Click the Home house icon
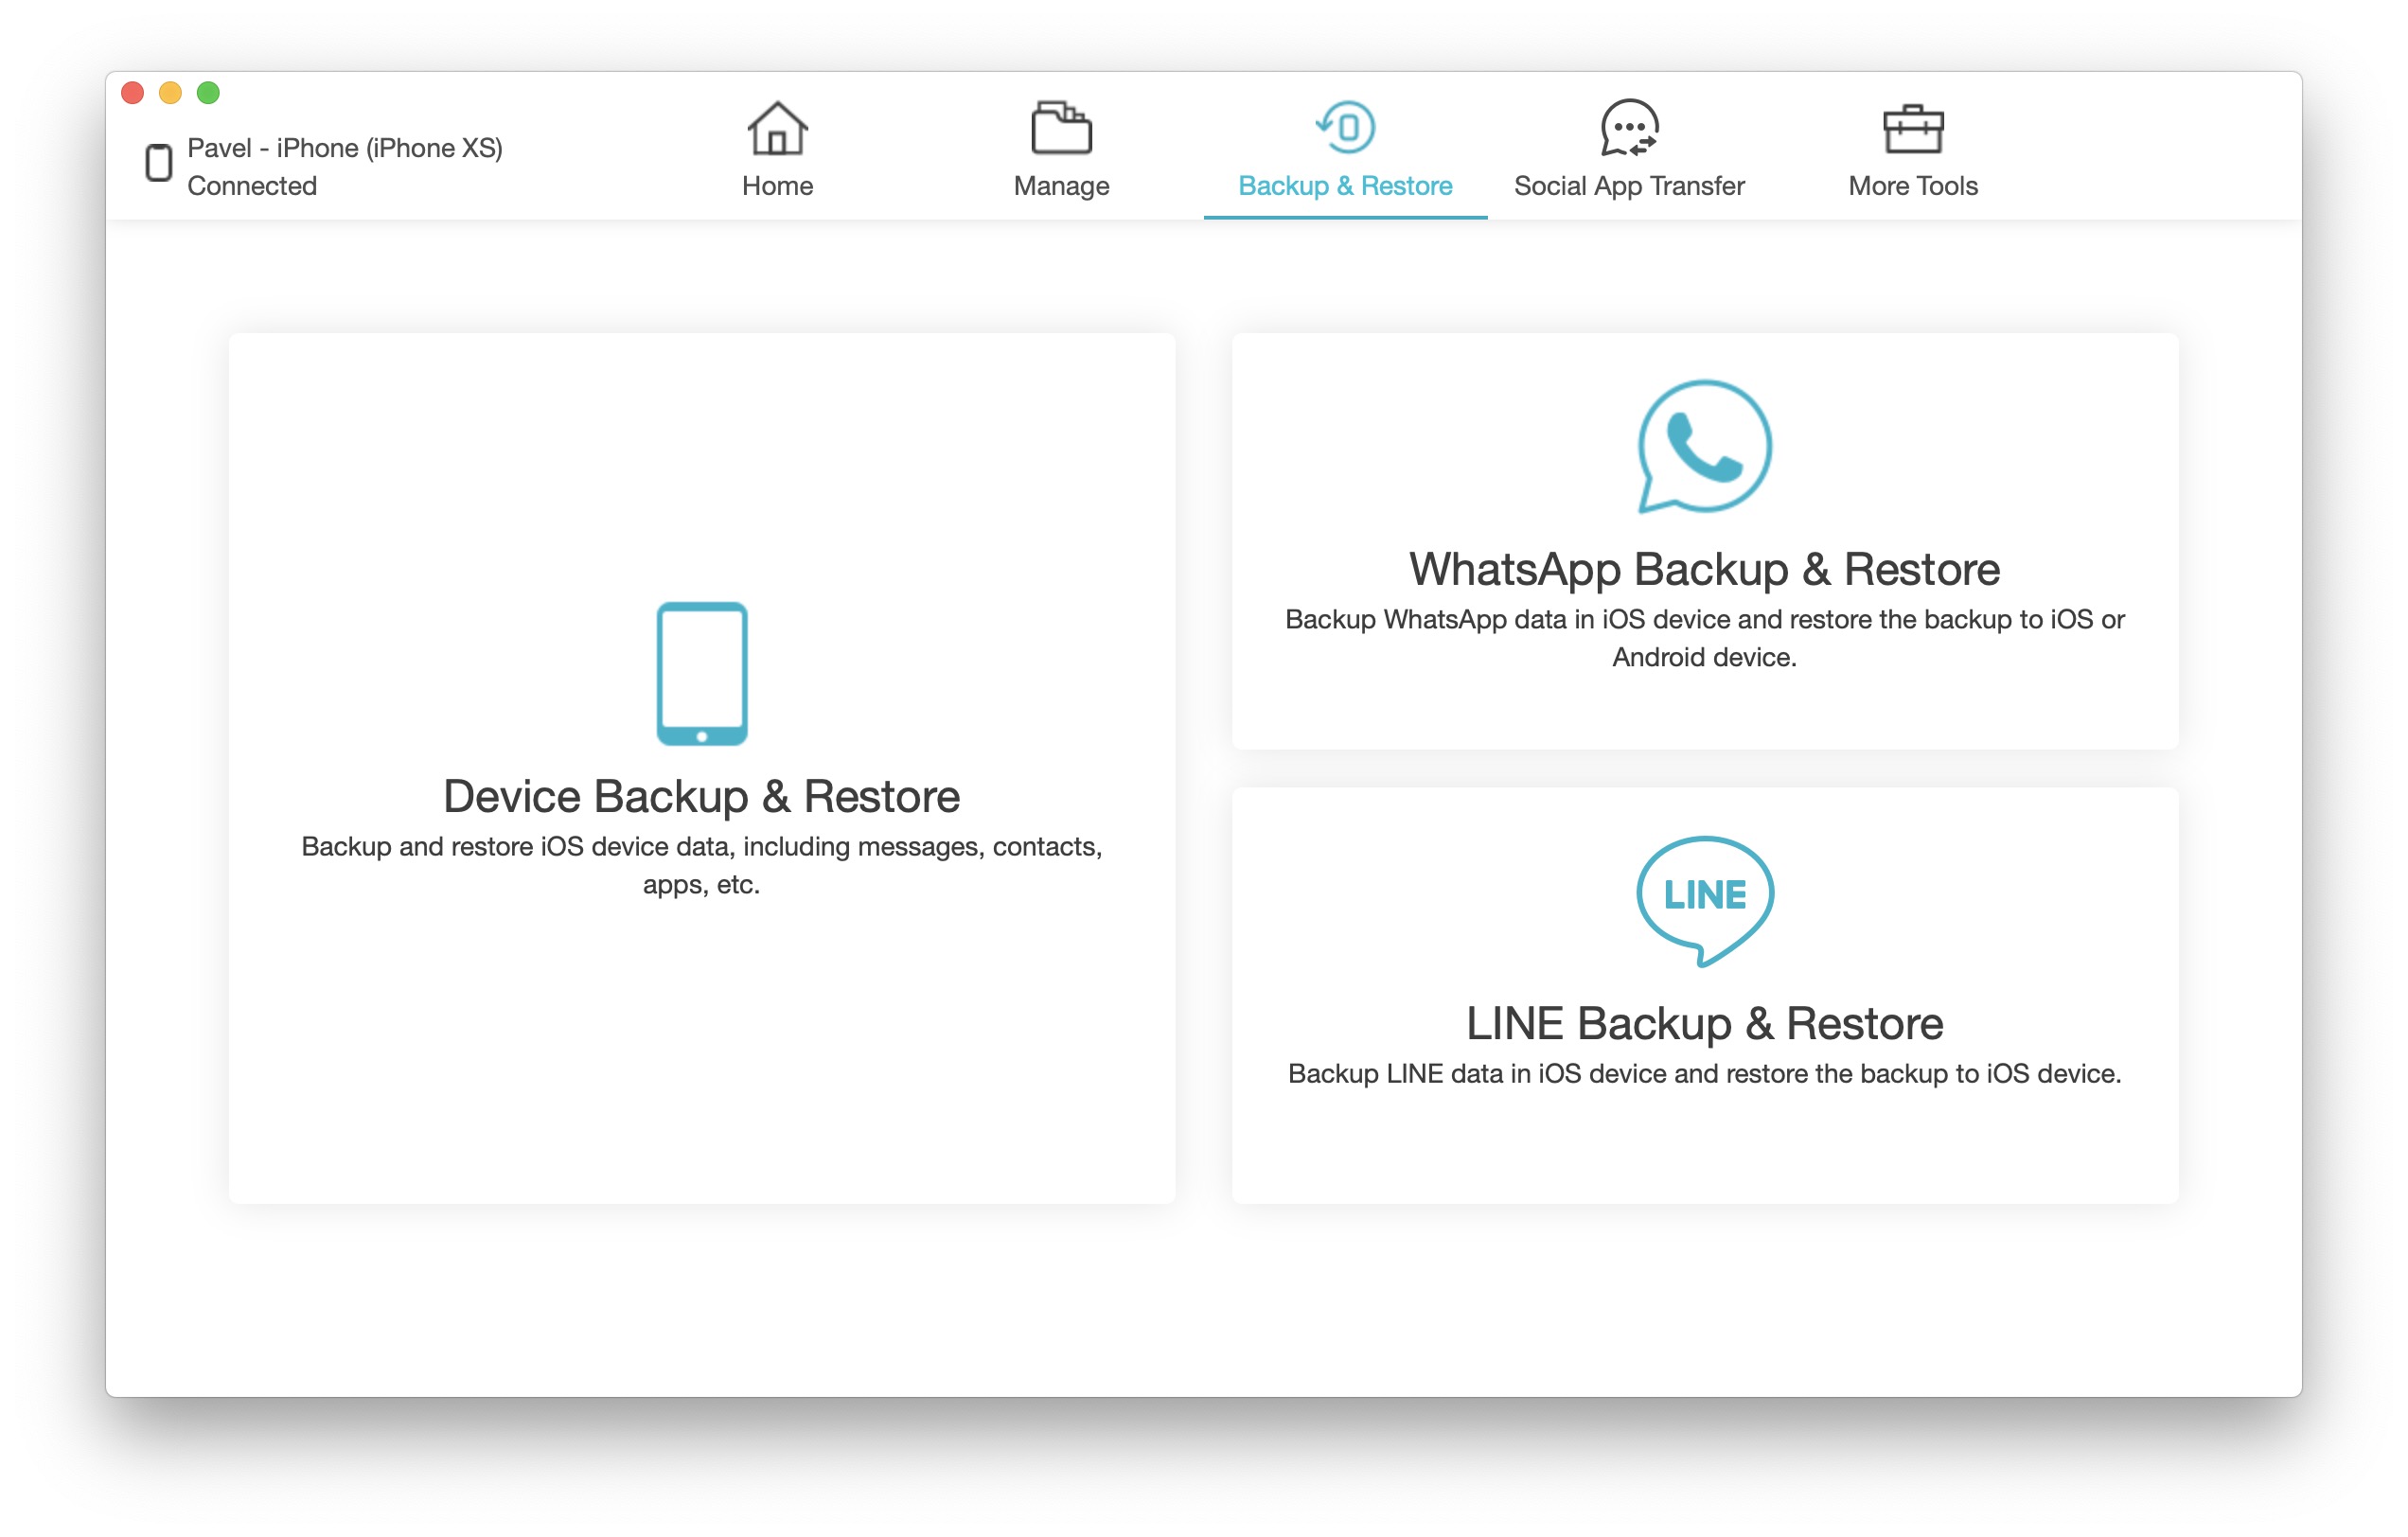The image size is (2408, 1537). pyautogui.click(x=777, y=129)
